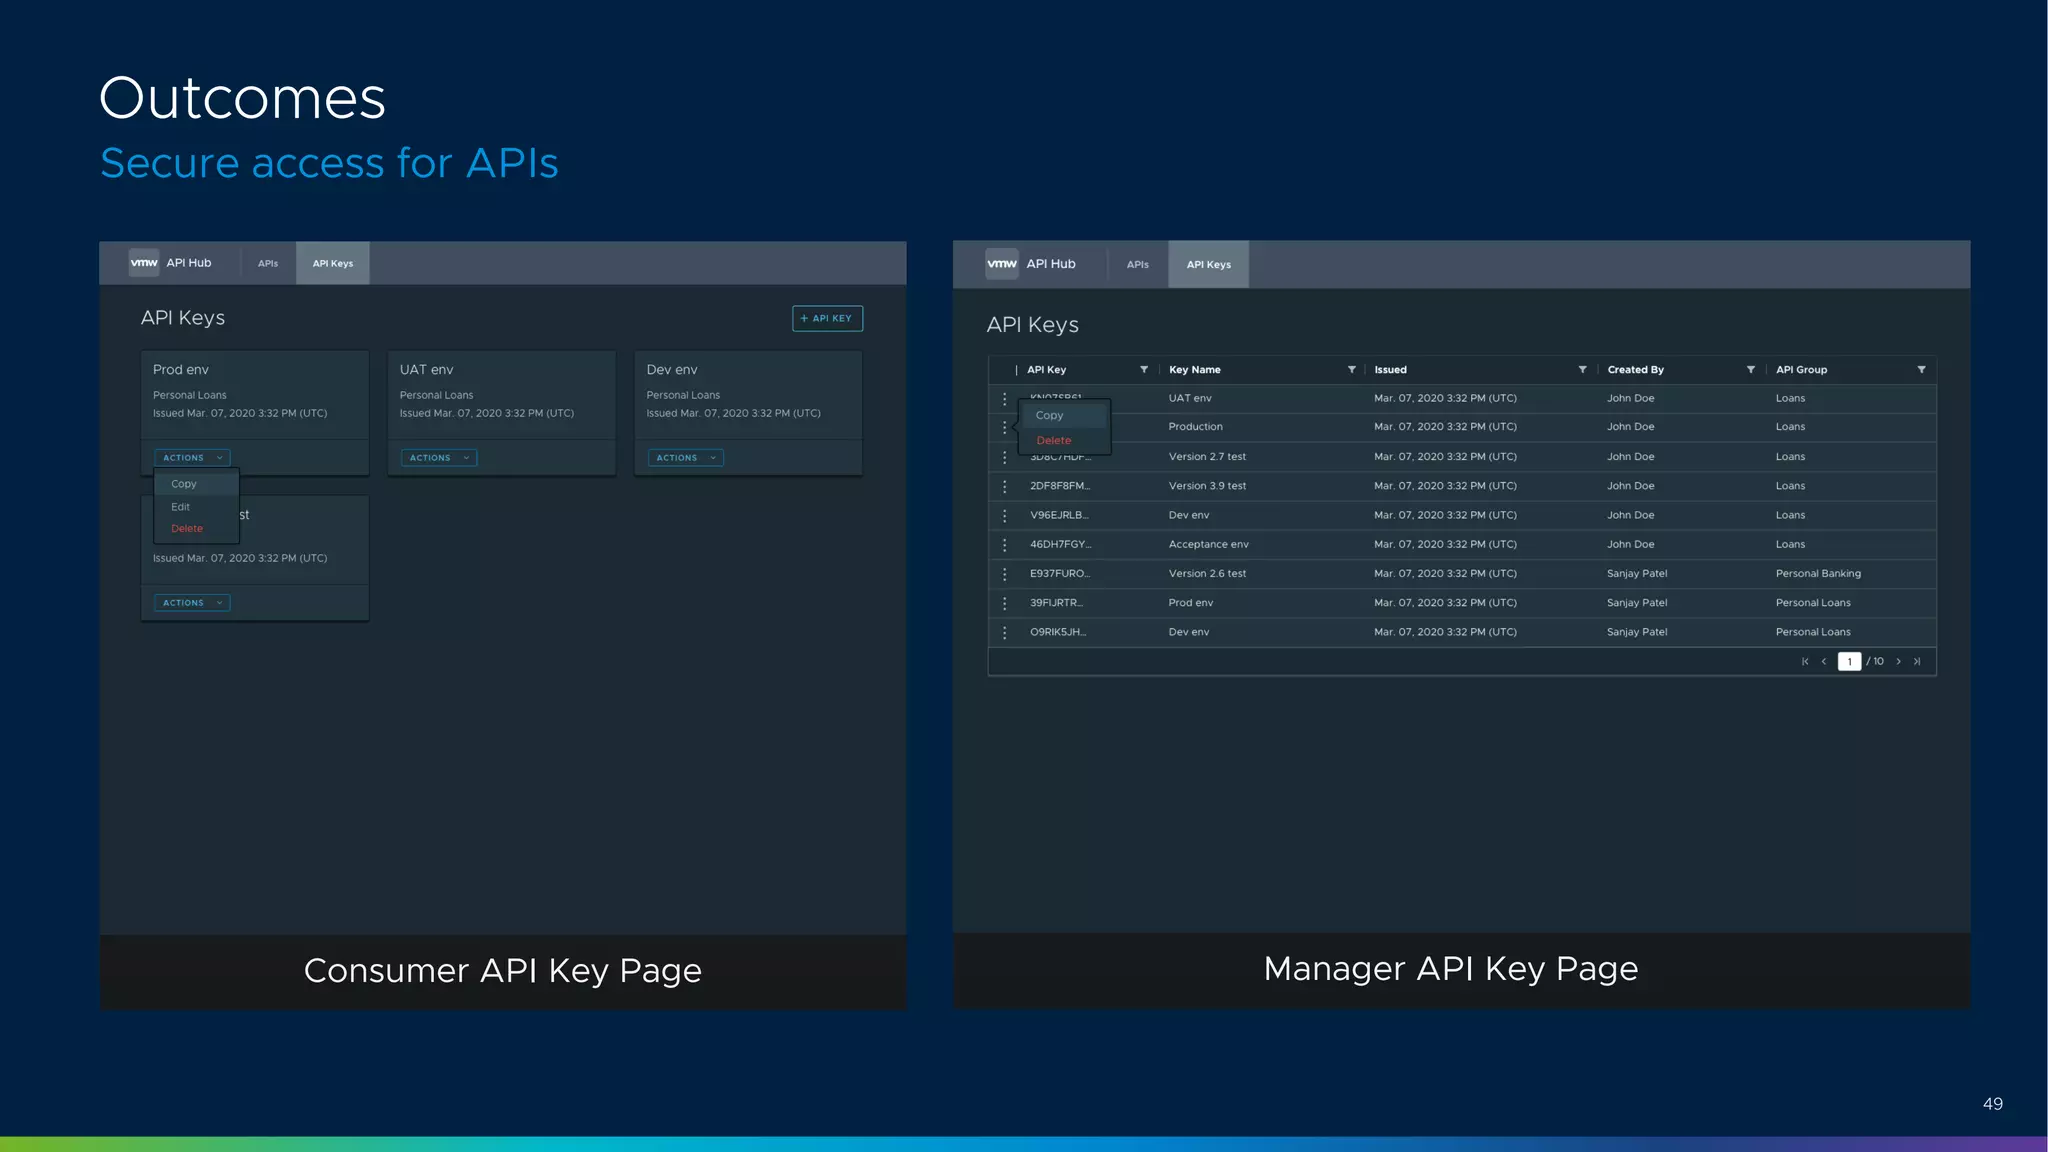This screenshot has width=2048, height=1152.
Task: Click Personal Loans in Prod env row
Action: [x=1813, y=603]
